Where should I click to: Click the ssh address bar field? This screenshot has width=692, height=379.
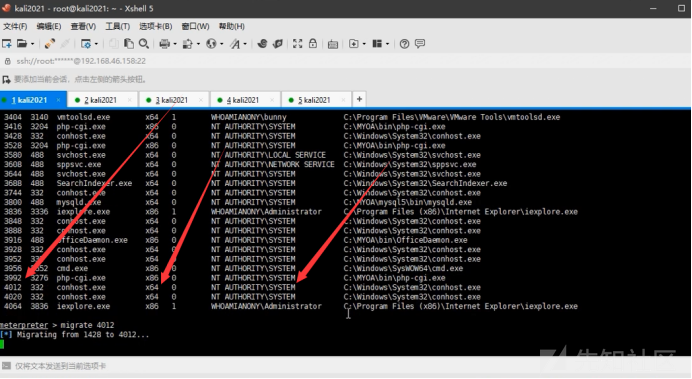pyautogui.click(x=346, y=61)
